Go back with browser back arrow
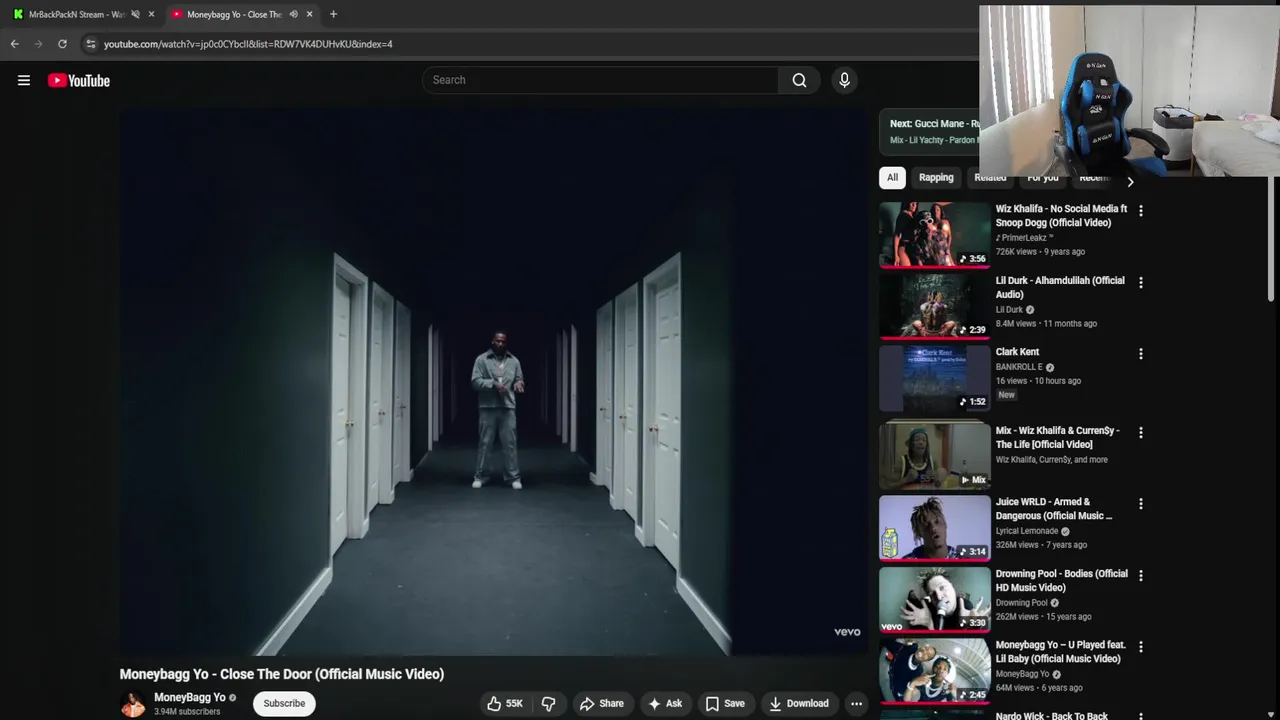The image size is (1280, 720). tap(14, 44)
